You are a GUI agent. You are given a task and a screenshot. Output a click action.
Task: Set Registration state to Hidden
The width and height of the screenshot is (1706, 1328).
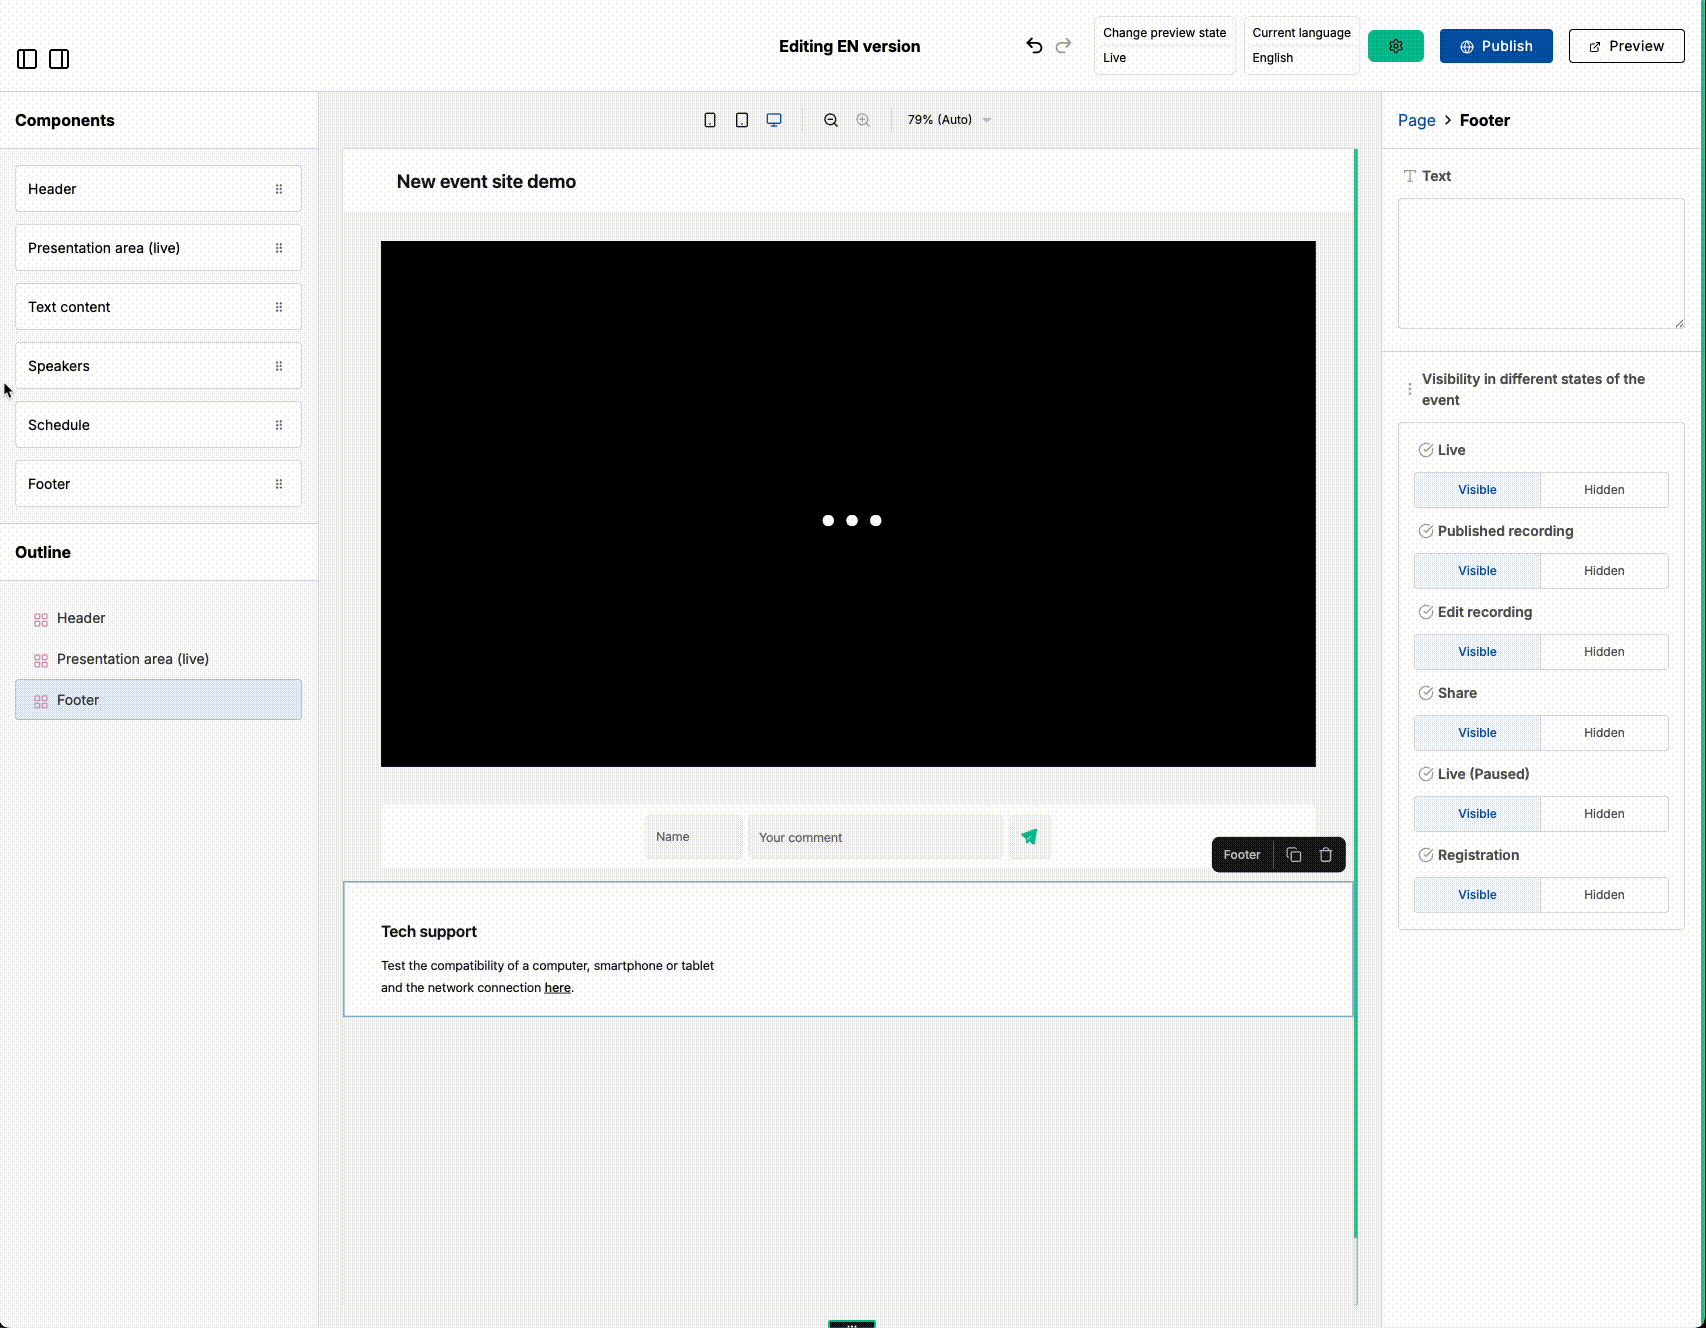(1604, 895)
